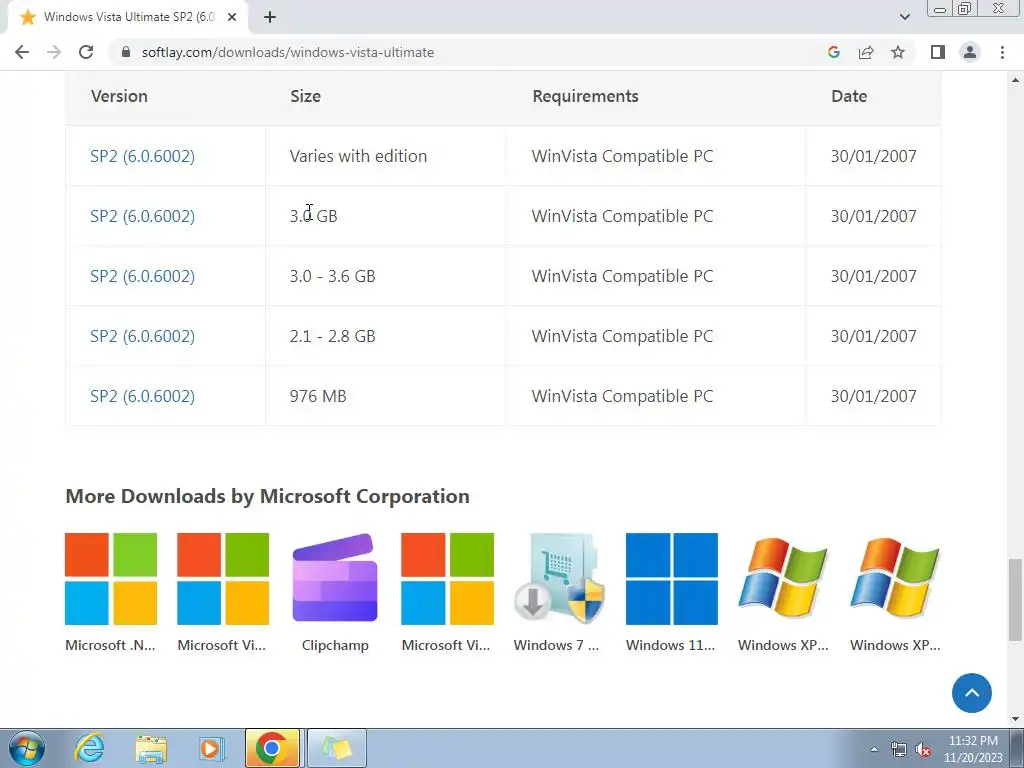This screenshot has width=1024, height=768.
Task: Open the Google search icon in address bar
Action: point(833,52)
